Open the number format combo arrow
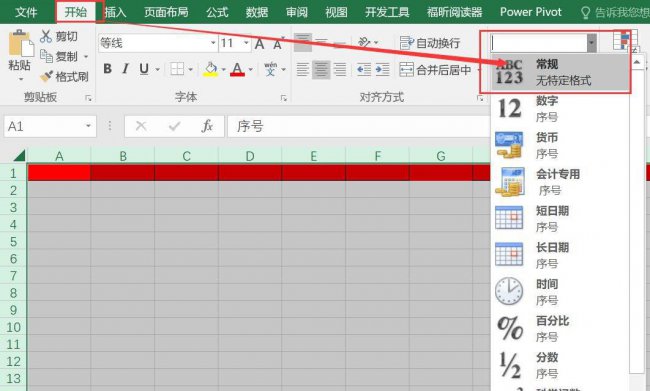Viewport: 650px width, 391px height. tap(592, 43)
